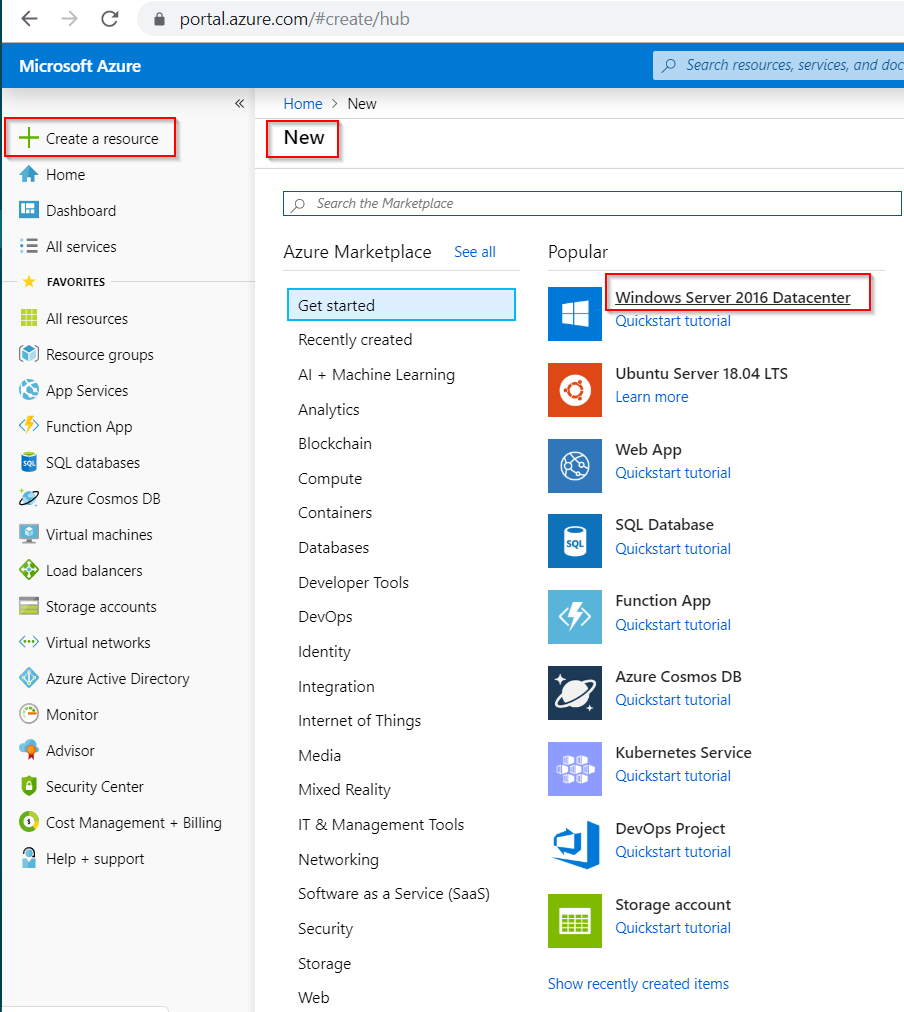Click the Storage accounts icon in sidebar
Screen dimensions: 904x1012
coord(28,606)
